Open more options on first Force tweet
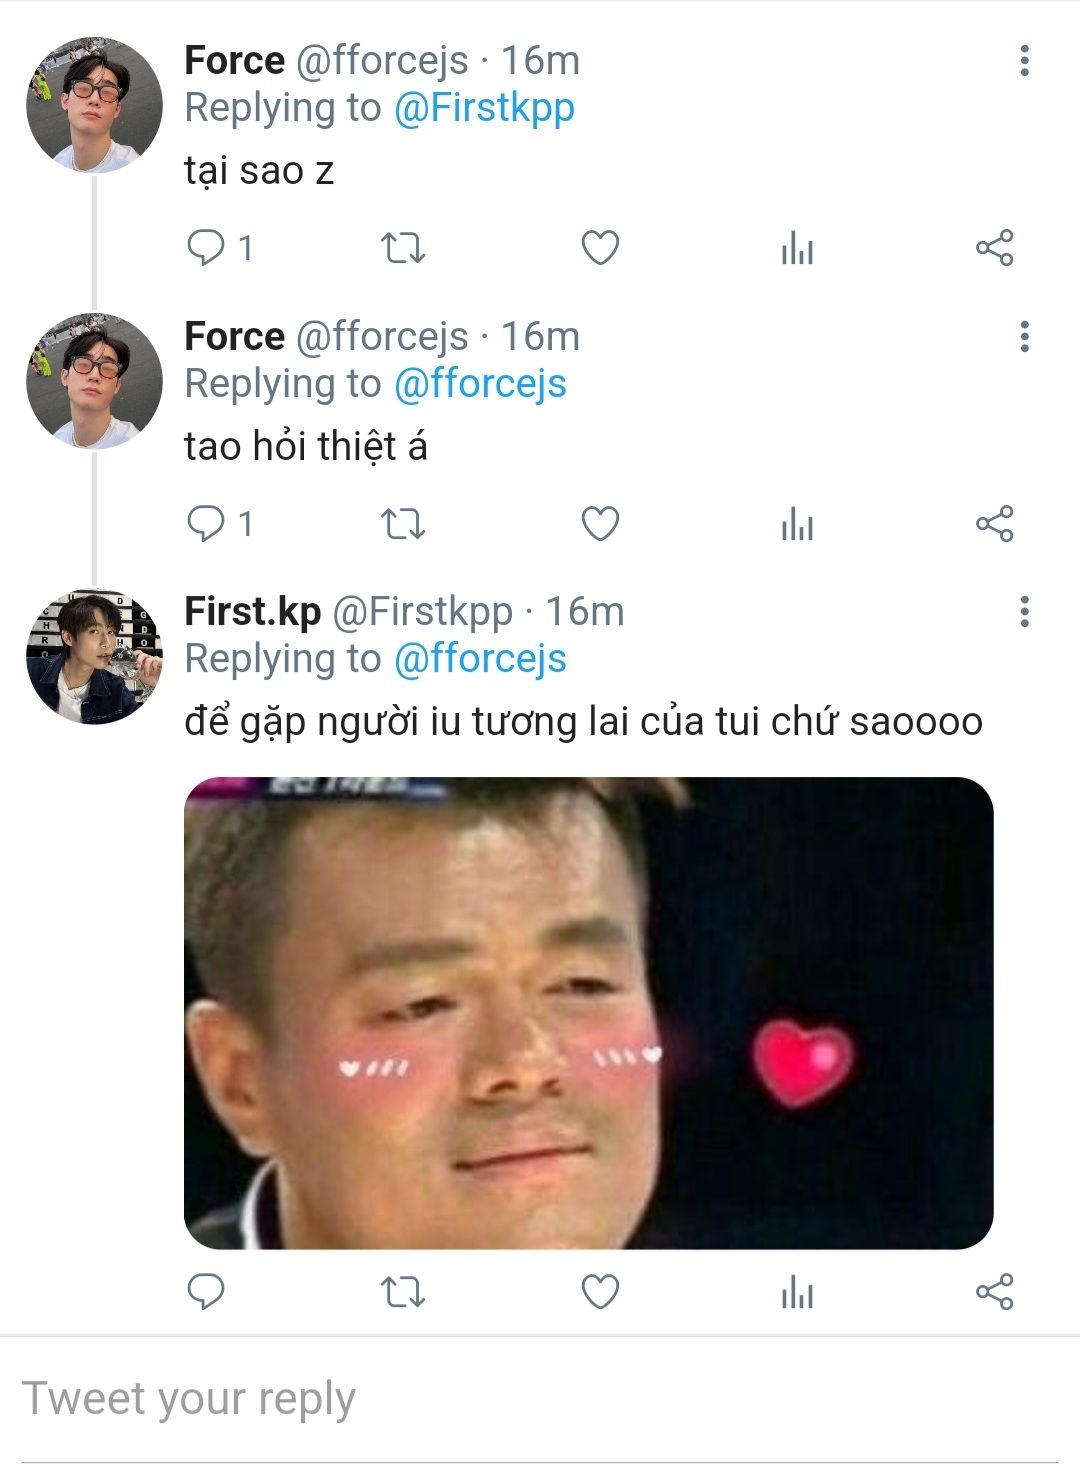The image size is (1080, 1464). click(x=1024, y=61)
